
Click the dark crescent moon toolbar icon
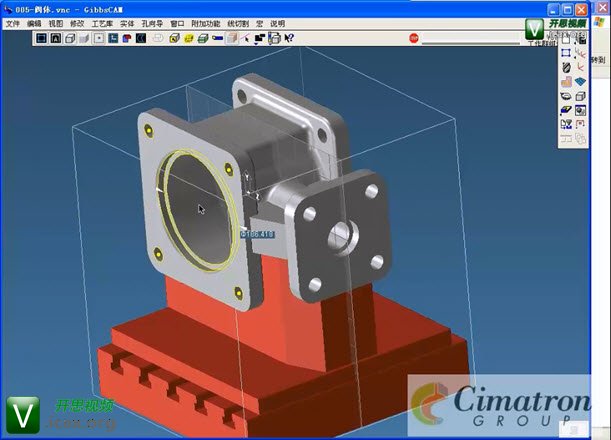141,38
